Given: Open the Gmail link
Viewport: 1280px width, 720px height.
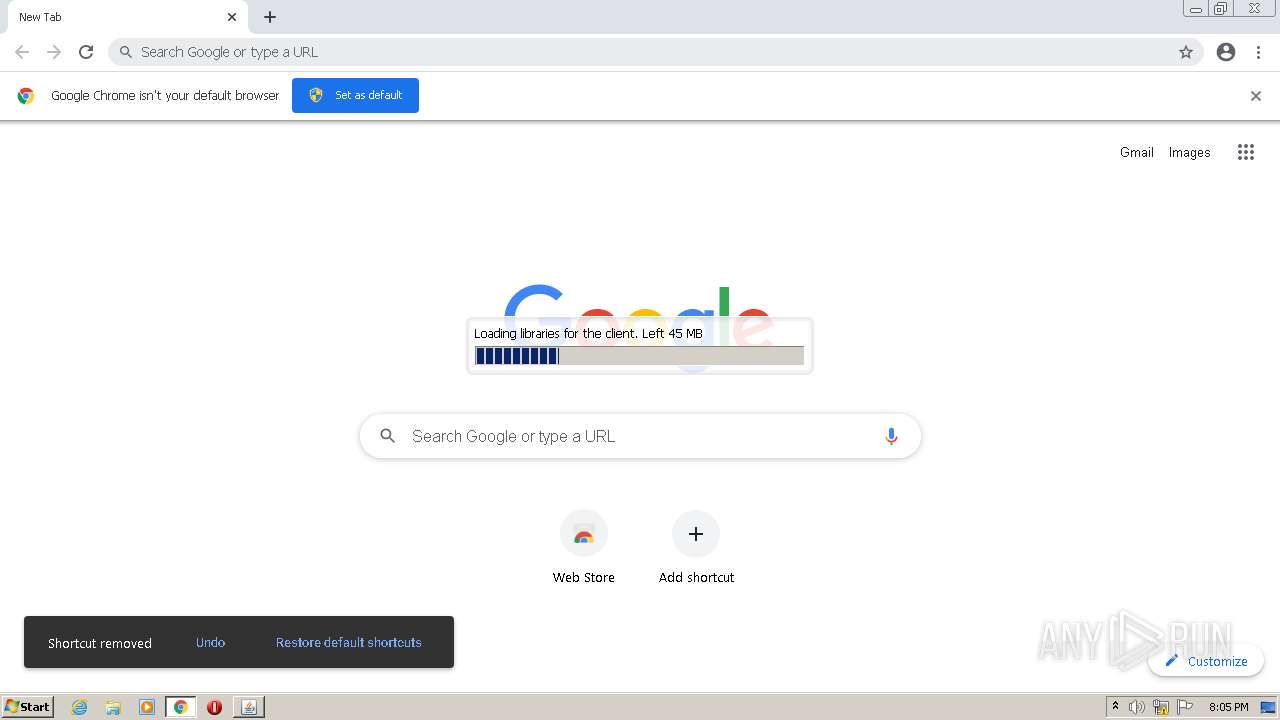Looking at the screenshot, I should click(x=1137, y=152).
